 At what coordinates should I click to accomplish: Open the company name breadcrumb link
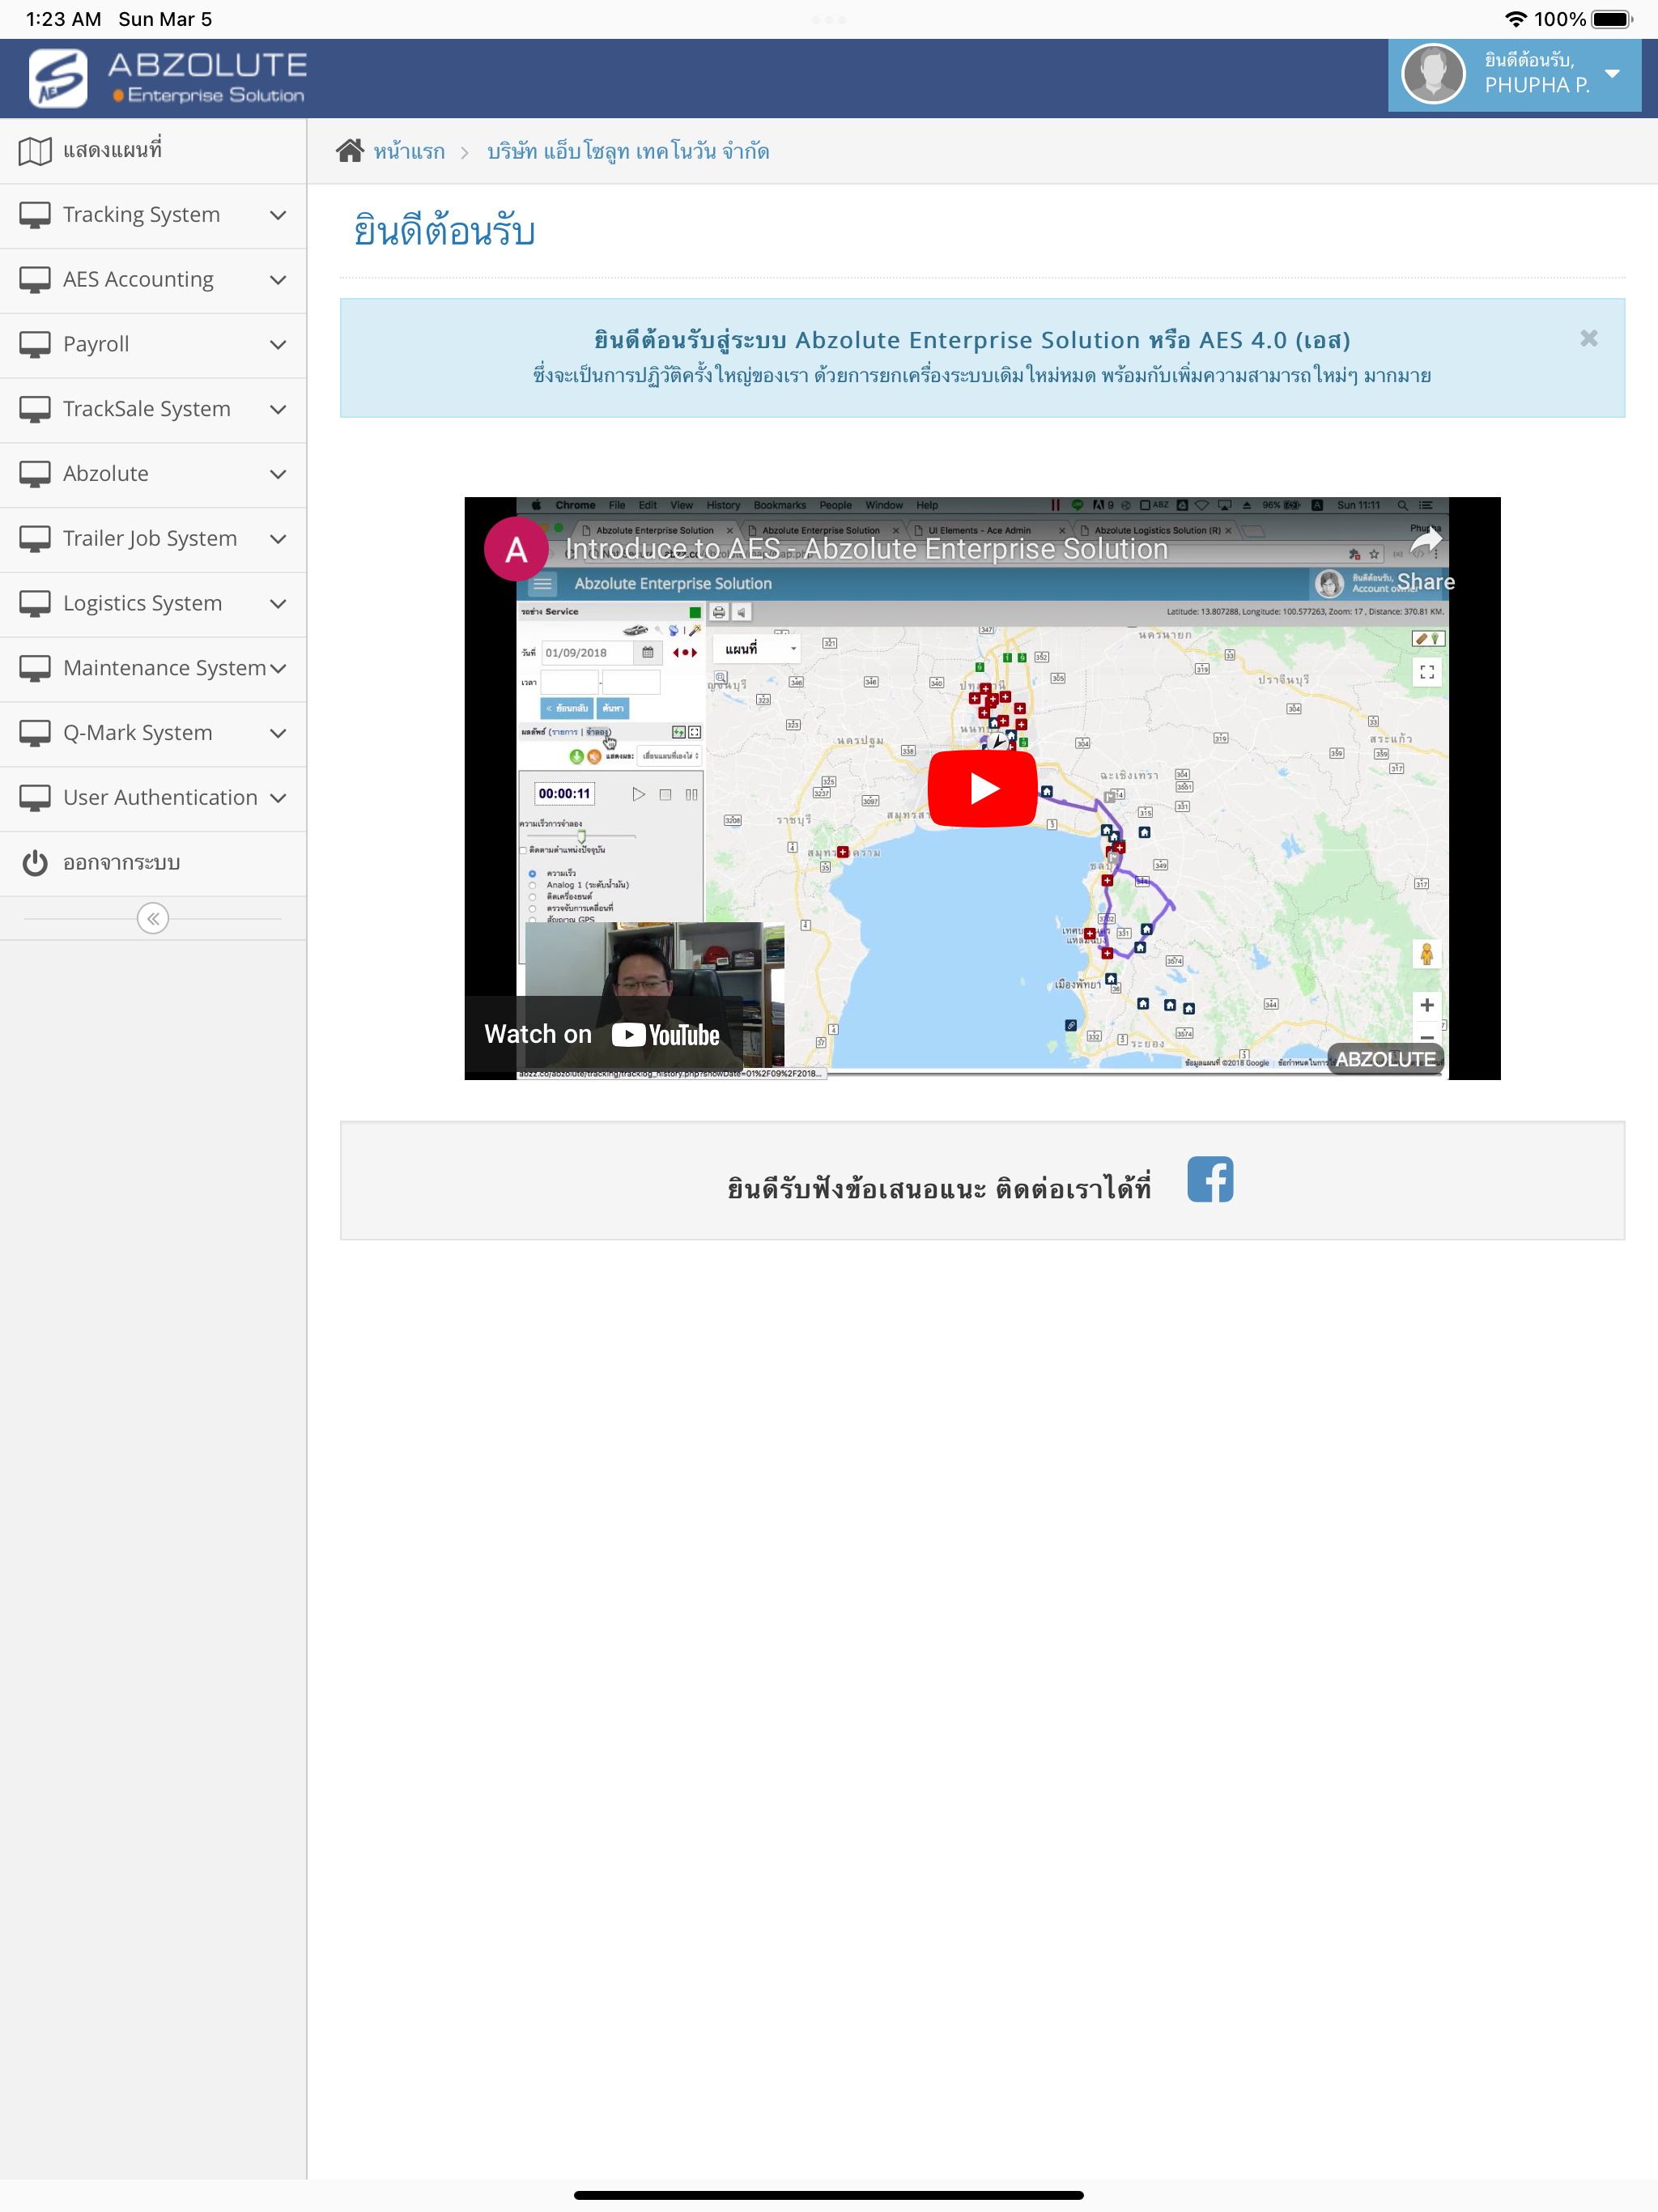(x=628, y=152)
